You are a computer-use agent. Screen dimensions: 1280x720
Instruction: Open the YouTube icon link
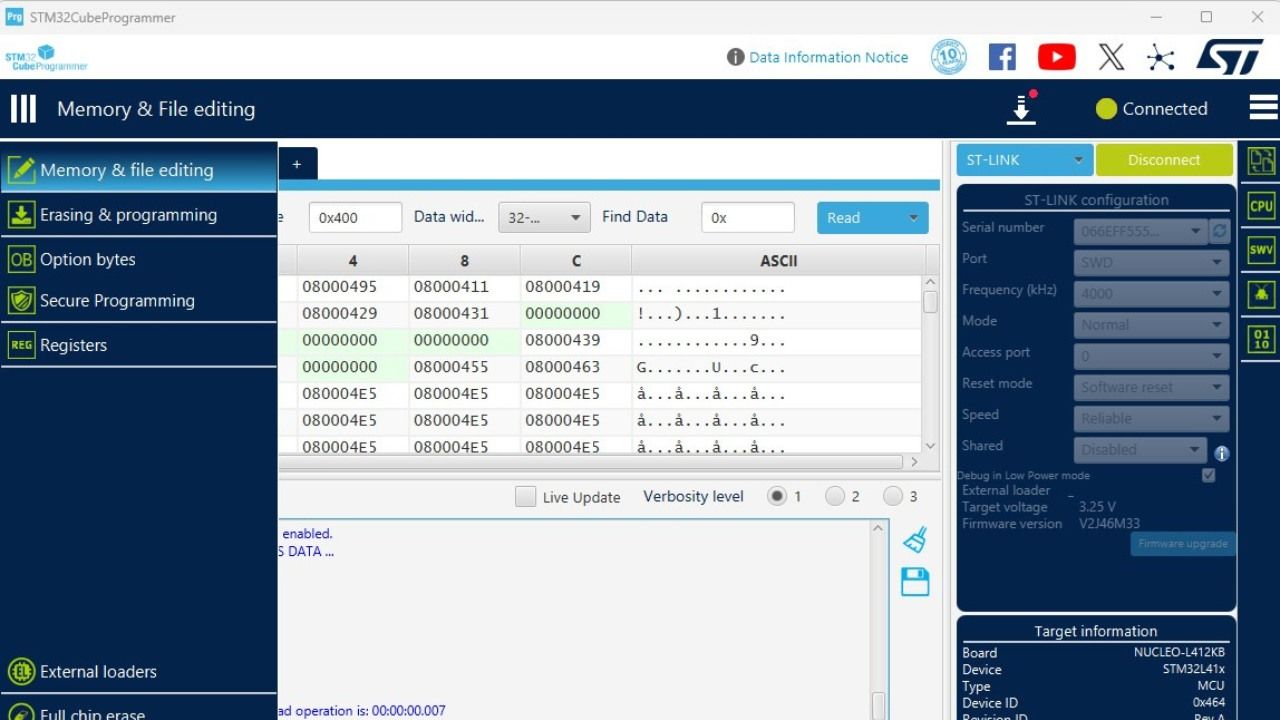(1057, 57)
